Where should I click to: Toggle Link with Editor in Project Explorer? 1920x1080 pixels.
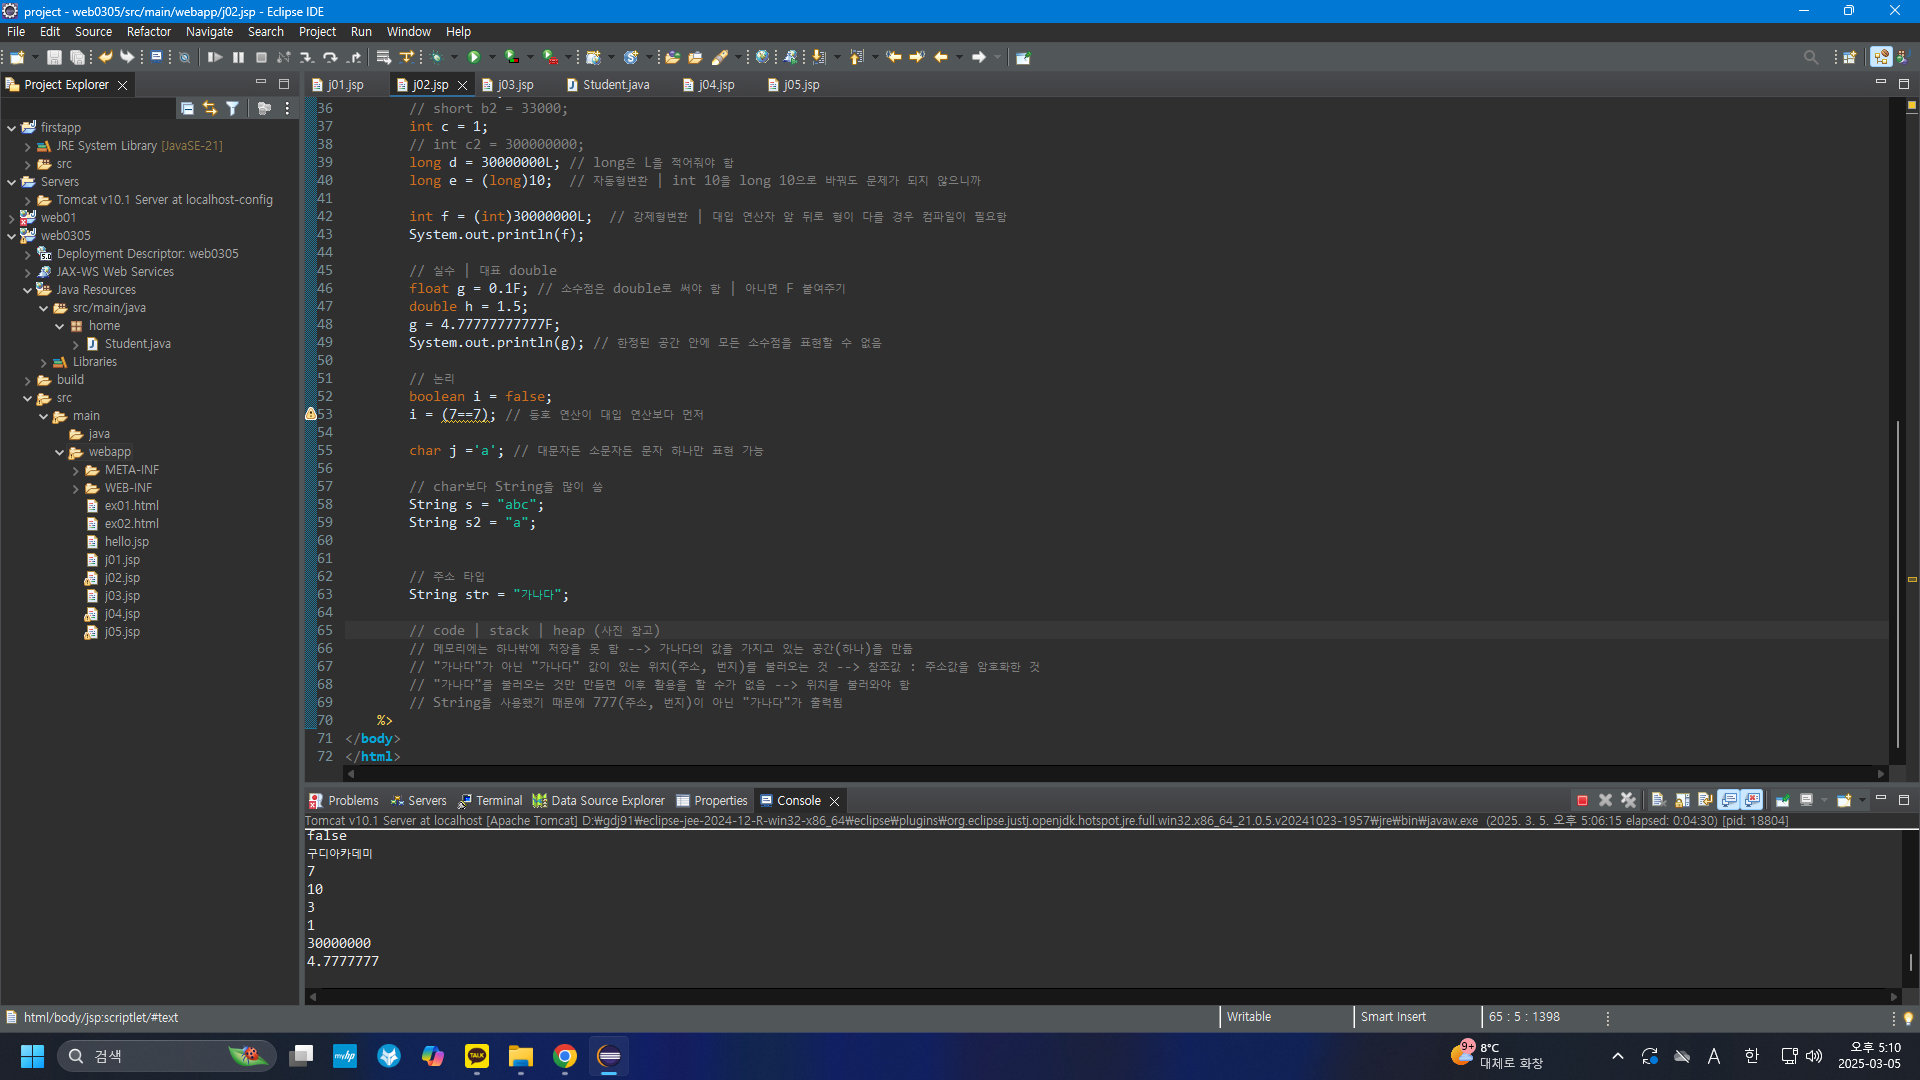[x=209, y=108]
